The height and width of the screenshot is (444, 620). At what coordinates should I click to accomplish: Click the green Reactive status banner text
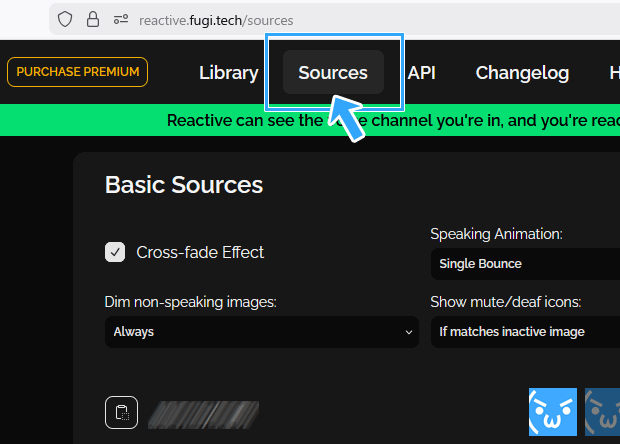point(393,121)
